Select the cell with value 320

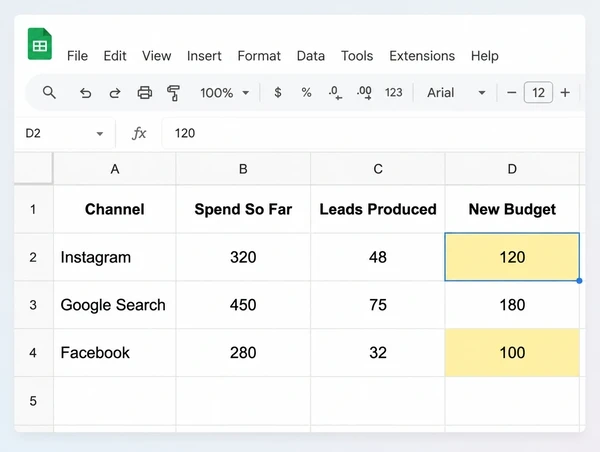[x=243, y=257]
